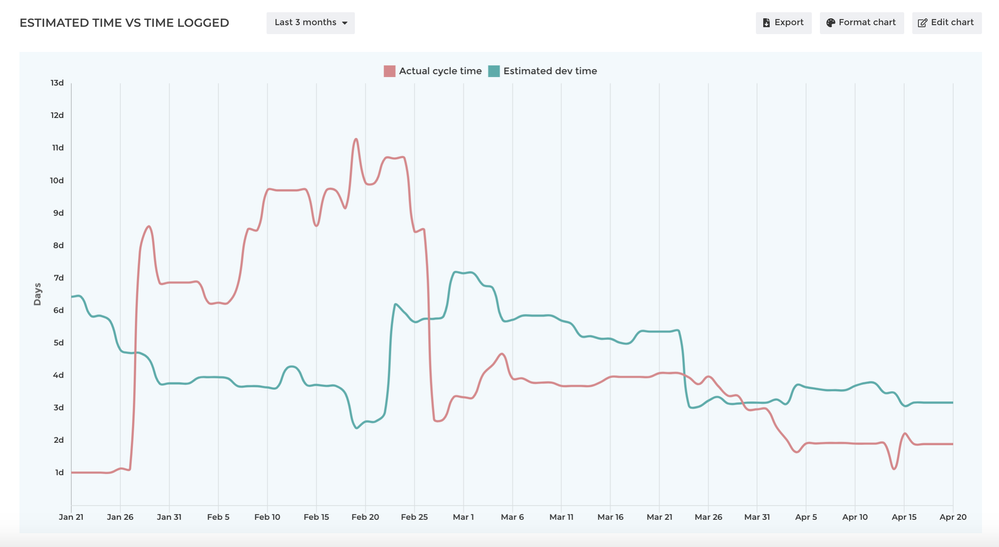Click the Actual cycle time legend label
999x547 pixels.
pyautogui.click(x=440, y=71)
